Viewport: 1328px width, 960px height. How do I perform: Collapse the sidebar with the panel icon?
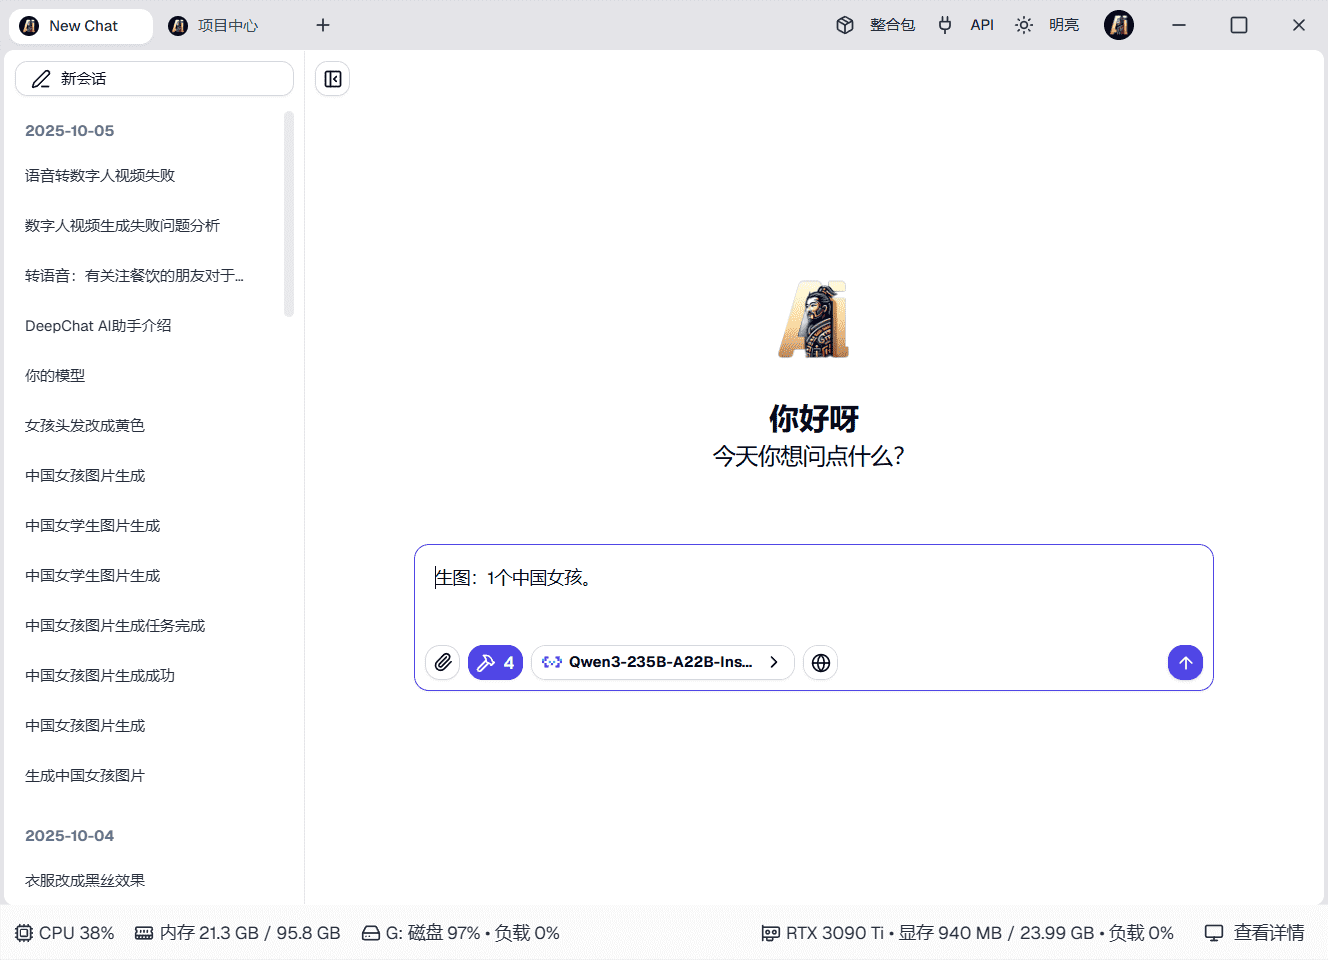click(332, 78)
